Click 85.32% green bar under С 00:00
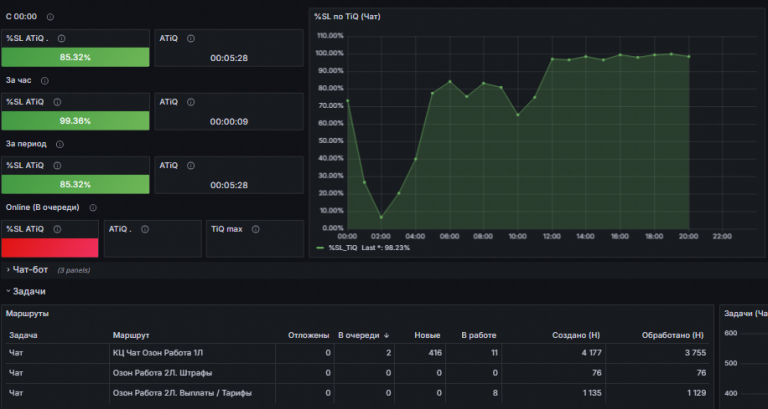The image size is (768, 409). click(x=75, y=57)
